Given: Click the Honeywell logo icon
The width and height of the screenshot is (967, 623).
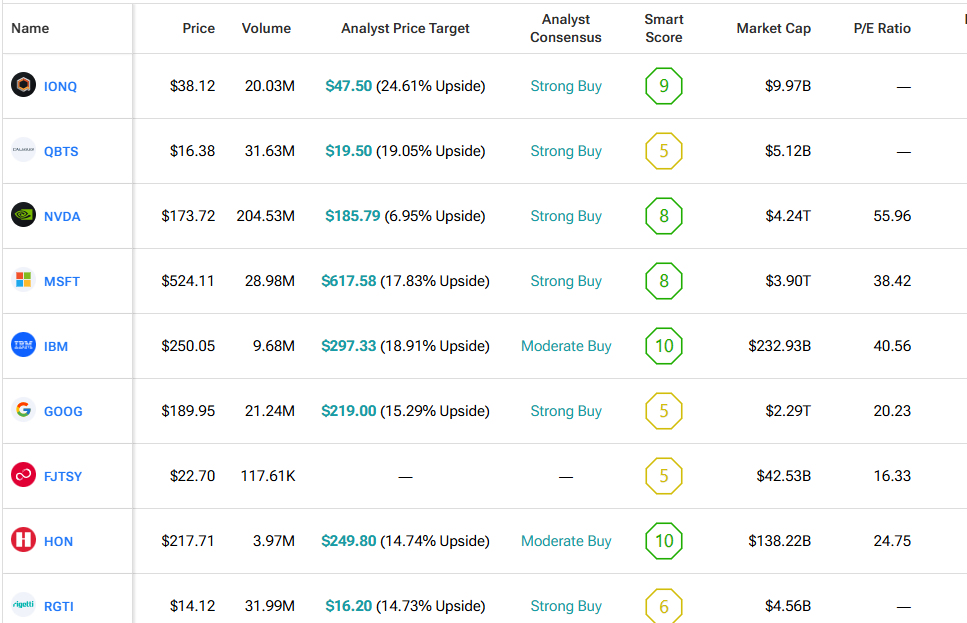Looking at the screenshot, I should click(23, 541).
